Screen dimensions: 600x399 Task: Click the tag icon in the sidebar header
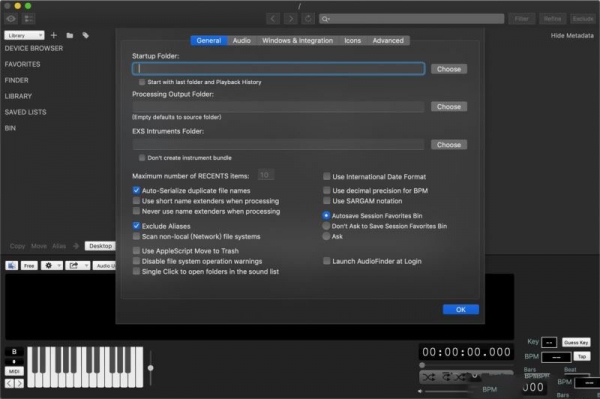(85, 35)
